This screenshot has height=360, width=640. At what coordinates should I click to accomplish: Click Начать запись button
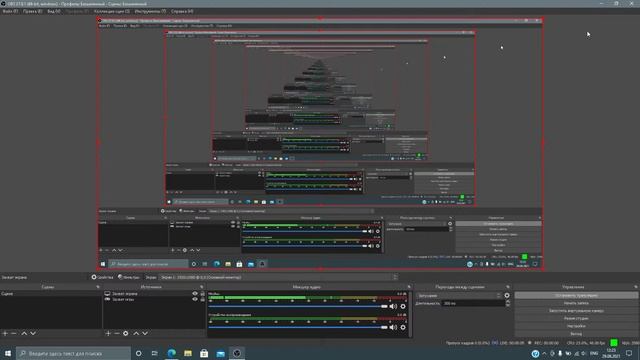coord(576,303)
